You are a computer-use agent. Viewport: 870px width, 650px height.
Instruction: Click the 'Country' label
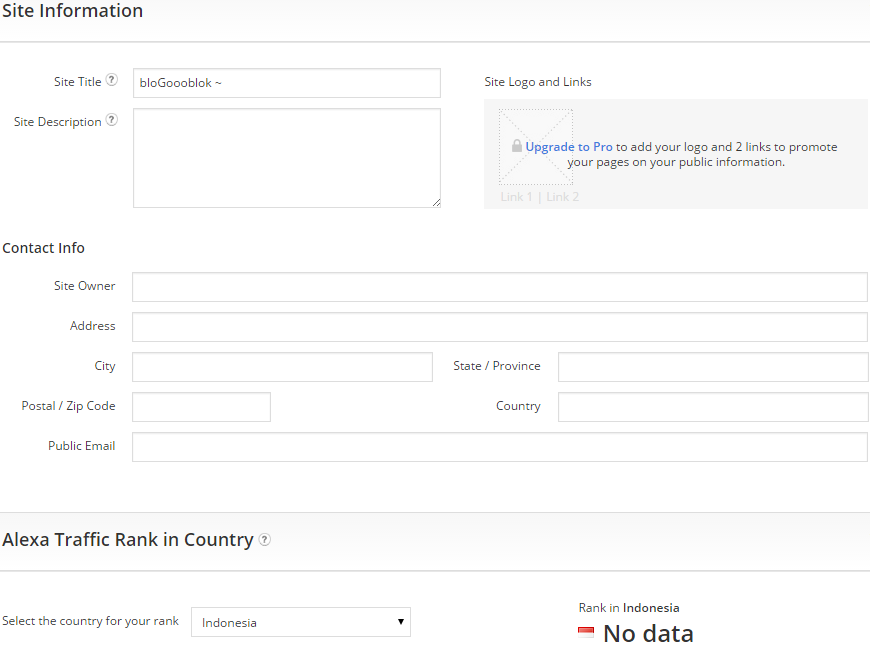pos(518,406)
